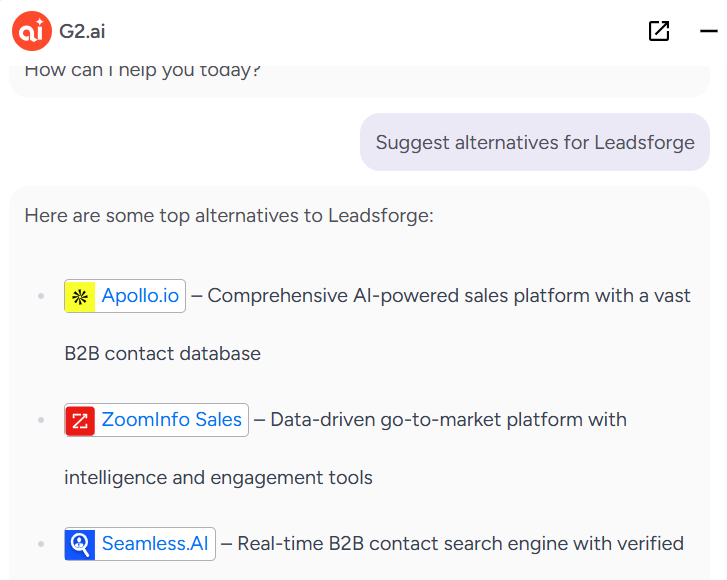This screenshot has height=580, width=727.
Task: Click the orange G2.ai logo
Action: point(32,31)
